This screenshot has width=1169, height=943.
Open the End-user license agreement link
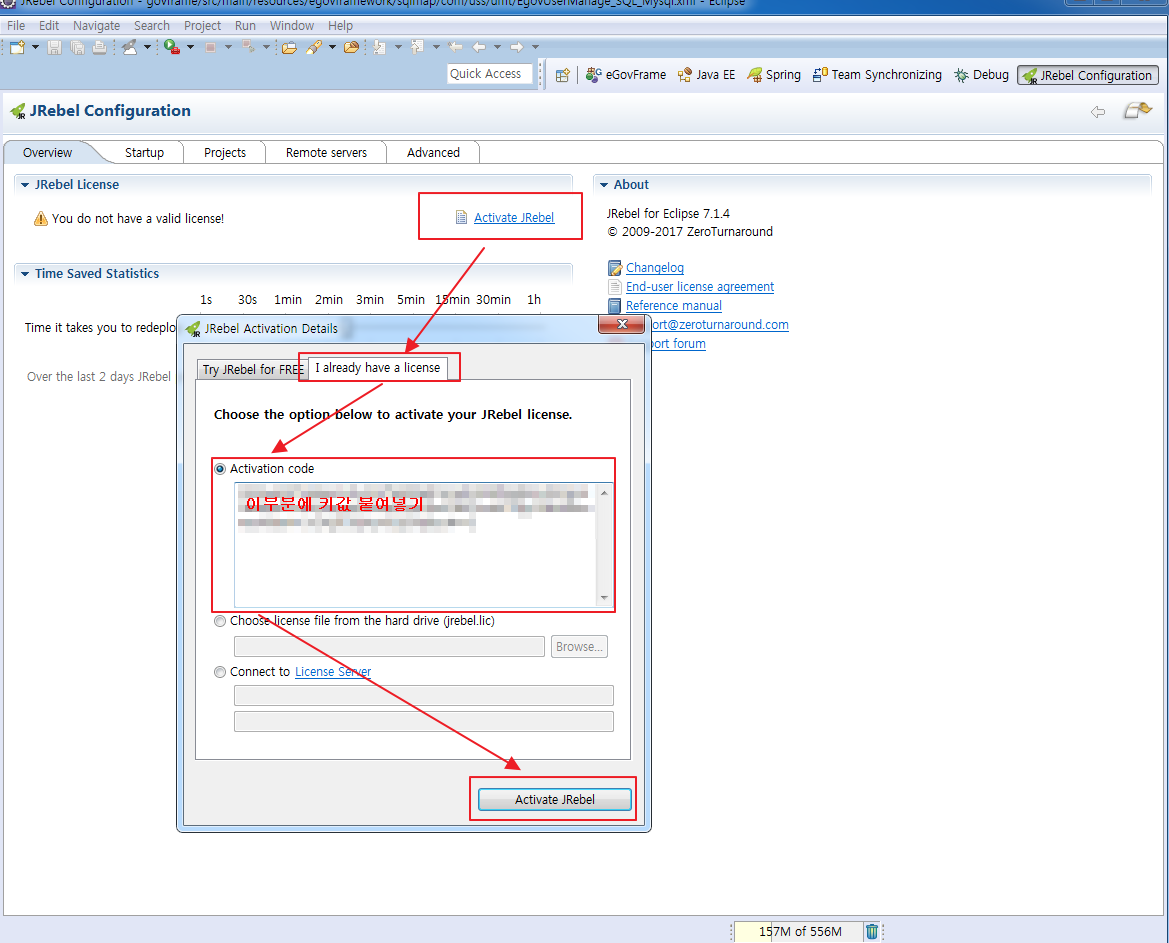coord(699,287)
